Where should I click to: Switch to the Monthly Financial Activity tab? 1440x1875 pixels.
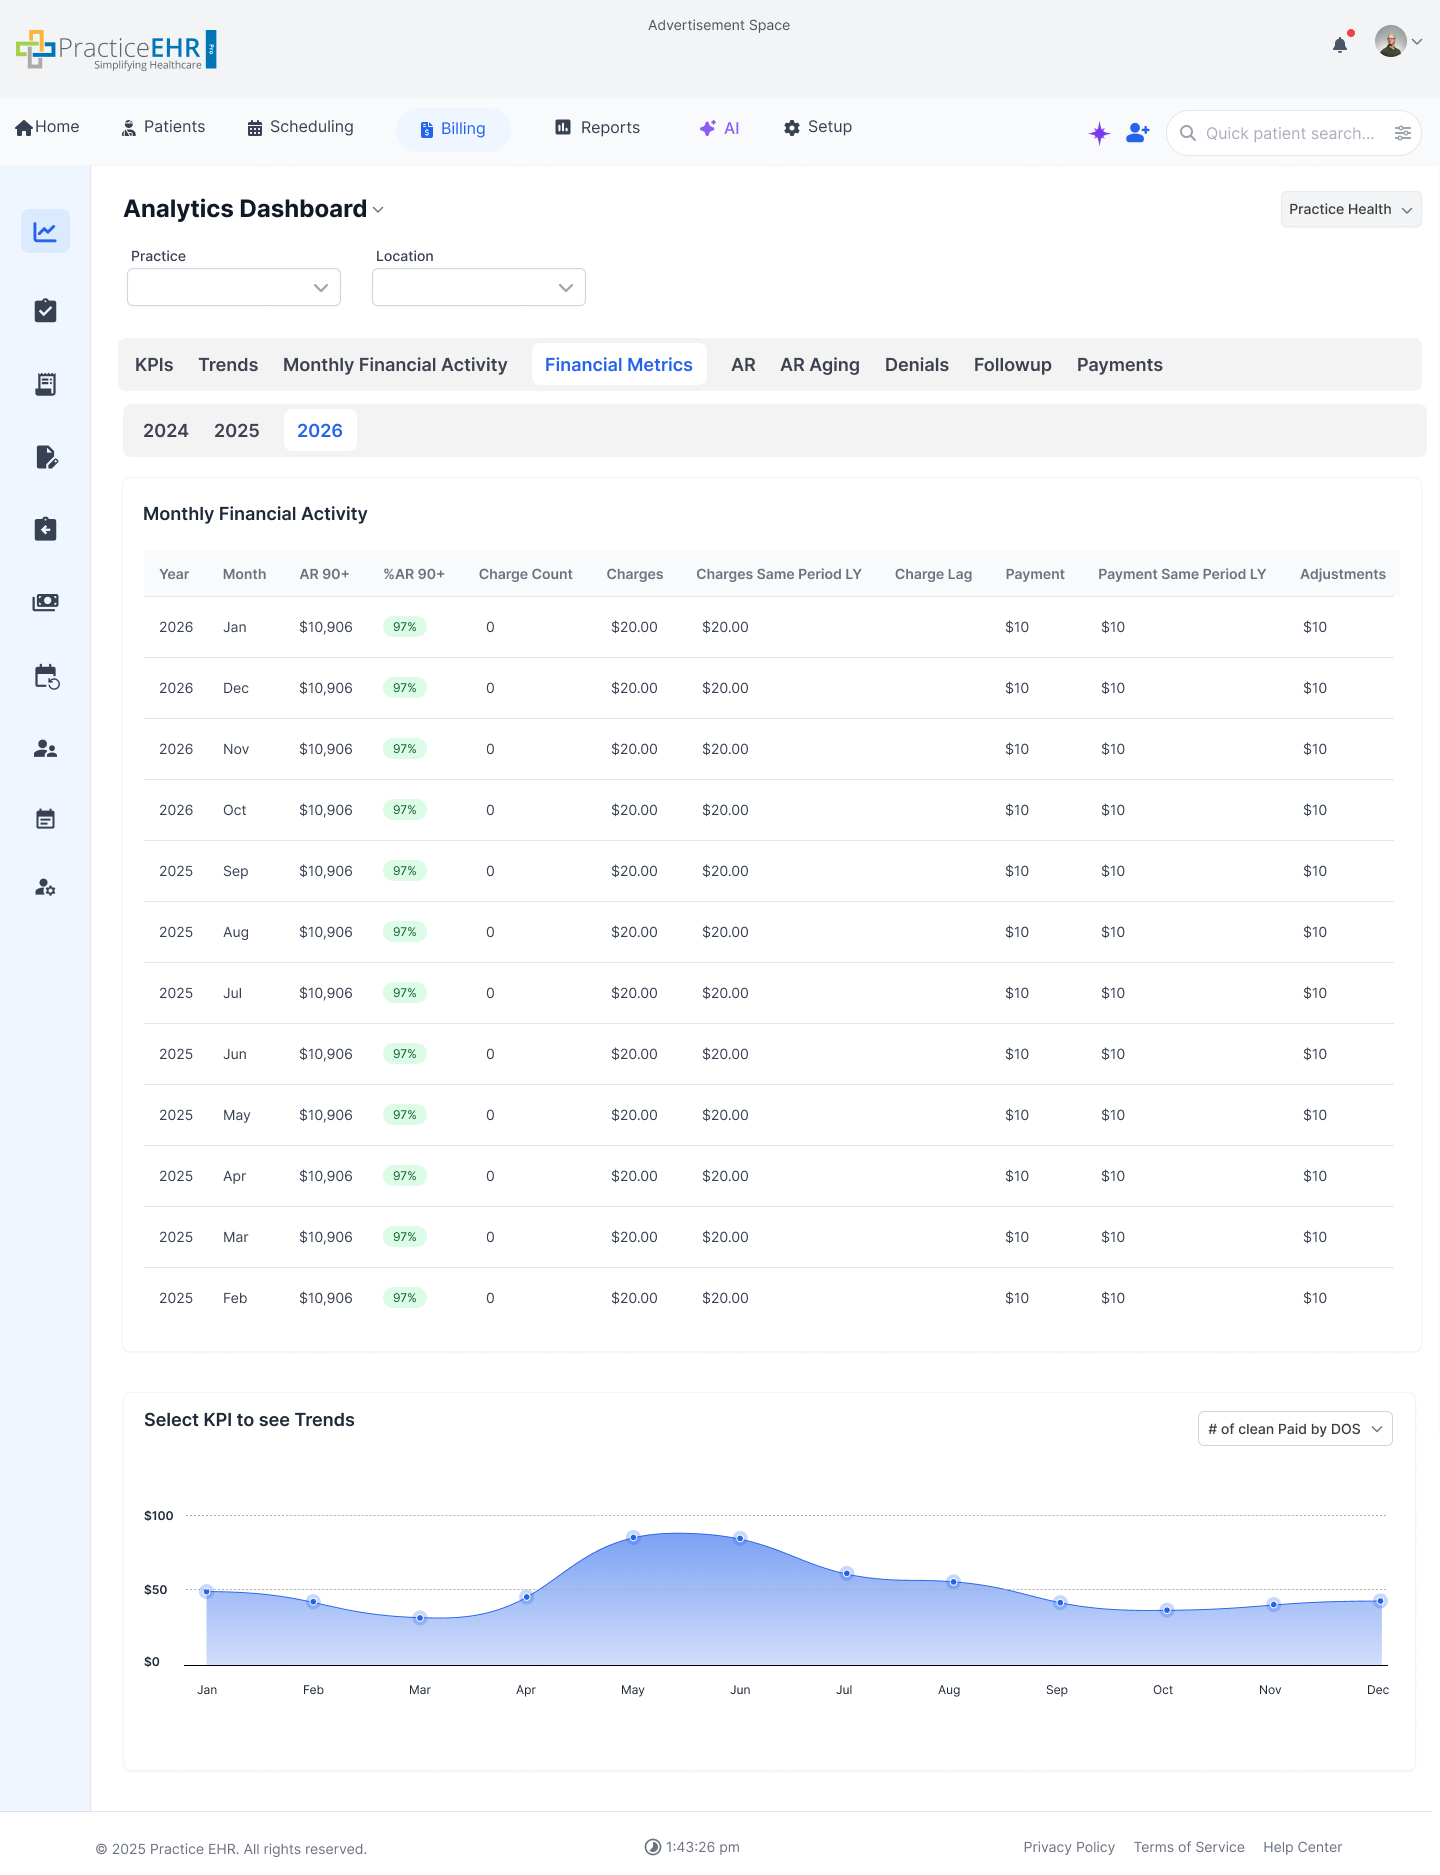coord(395,365)
